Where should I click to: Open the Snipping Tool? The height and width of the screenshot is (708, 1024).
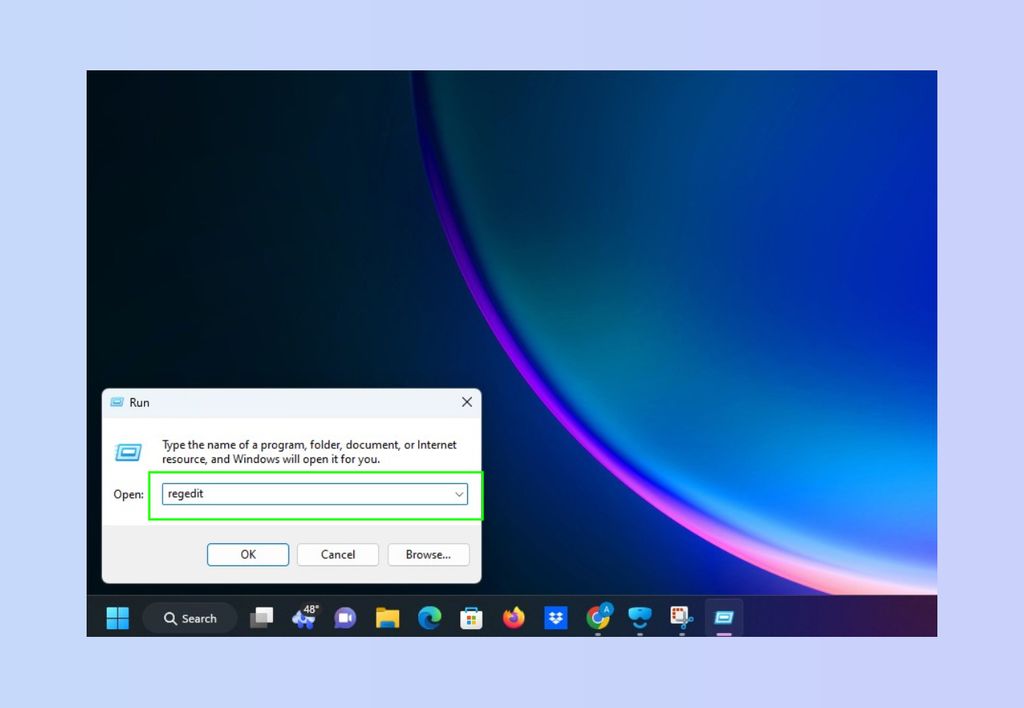tap(681, 617)
